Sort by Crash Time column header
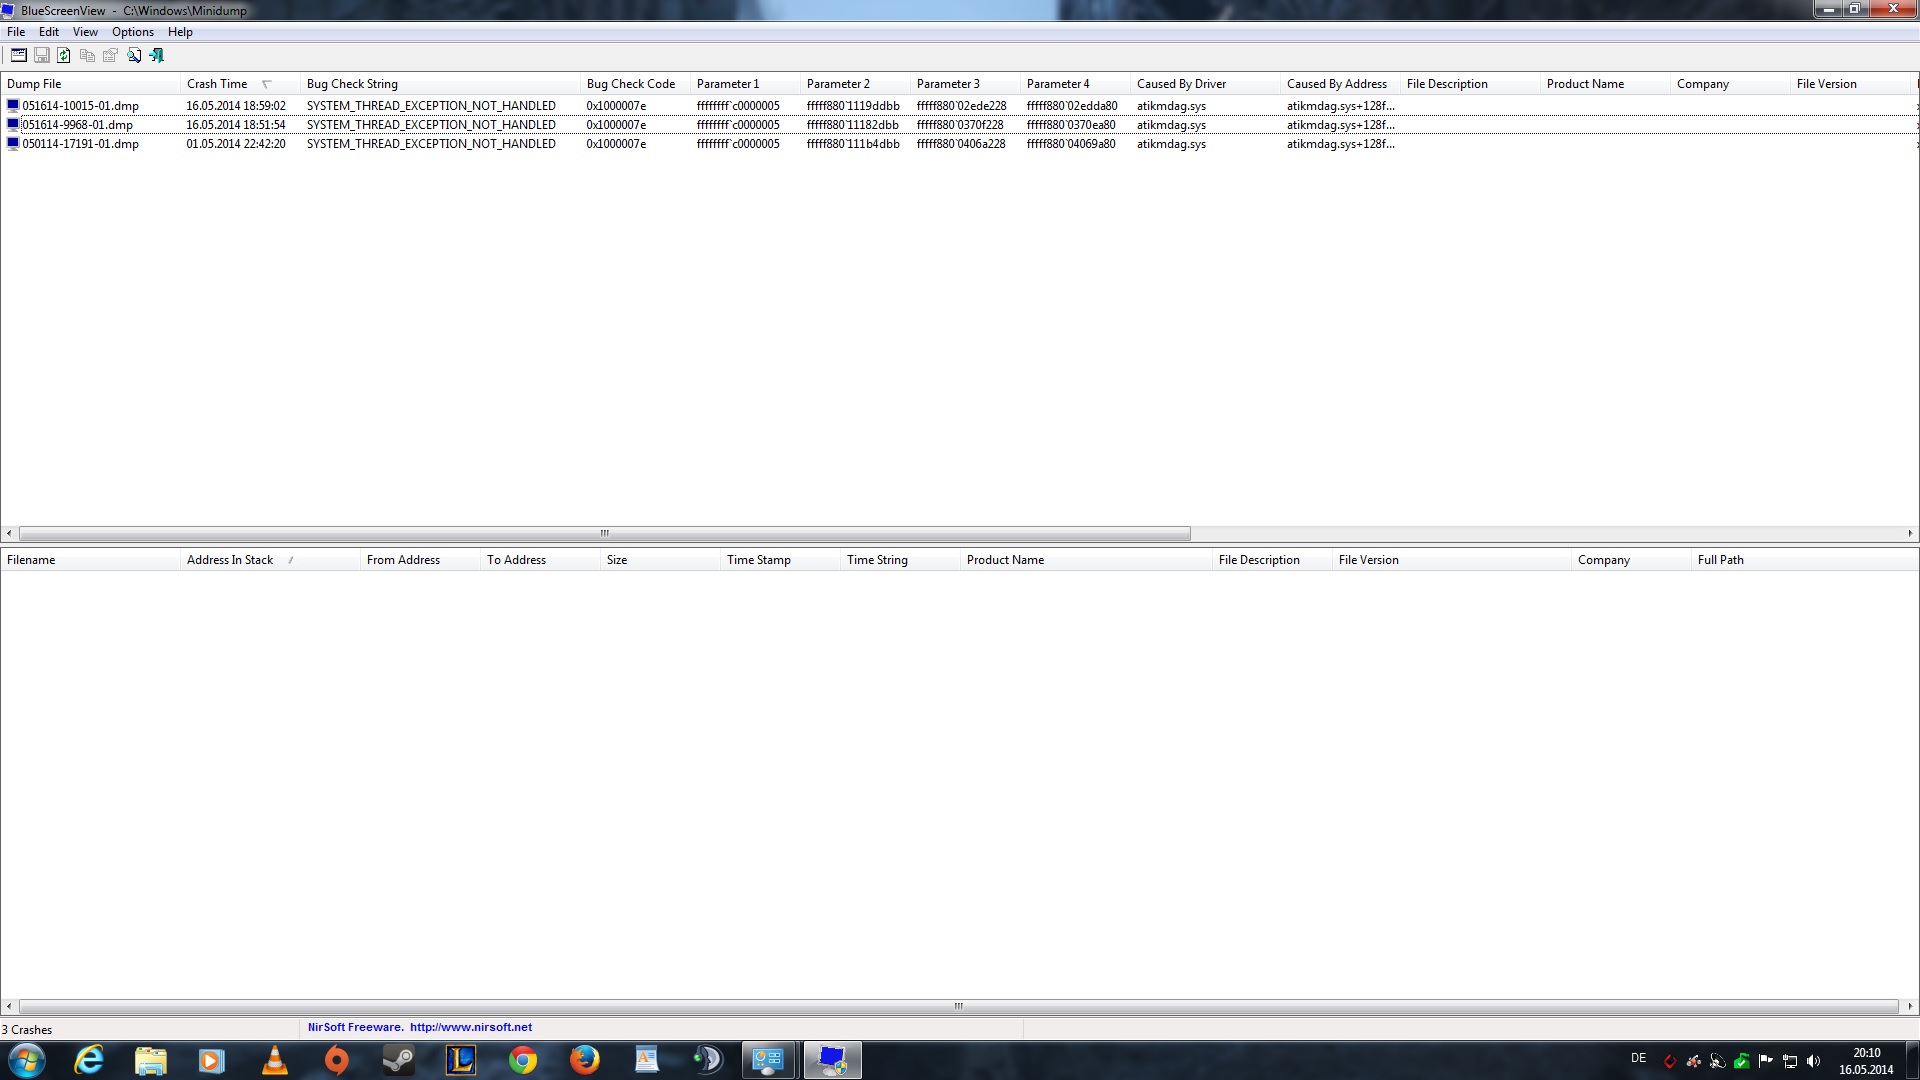This screenshot has width=1920, height=1080. click(x=217, y=84)
